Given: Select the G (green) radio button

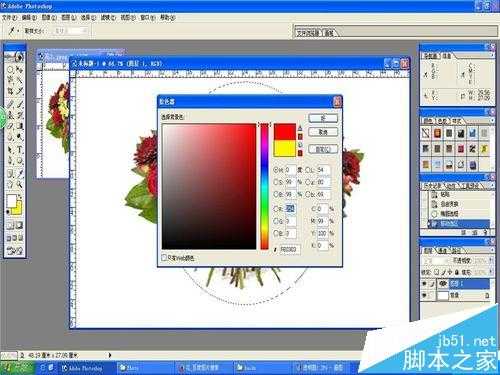Looking at the screenshot, I should click(x=276, y=221).
